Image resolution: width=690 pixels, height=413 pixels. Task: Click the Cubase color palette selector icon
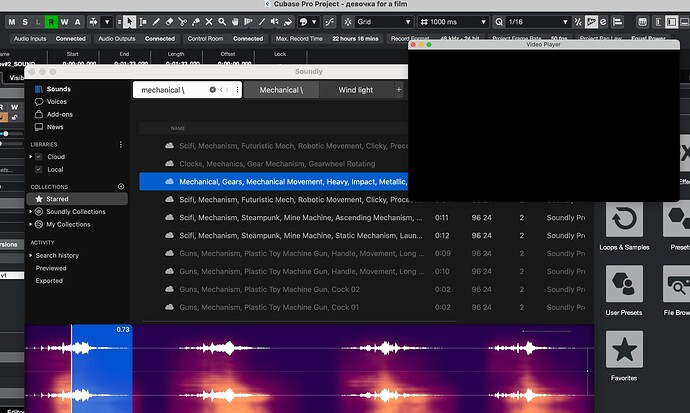304,22
